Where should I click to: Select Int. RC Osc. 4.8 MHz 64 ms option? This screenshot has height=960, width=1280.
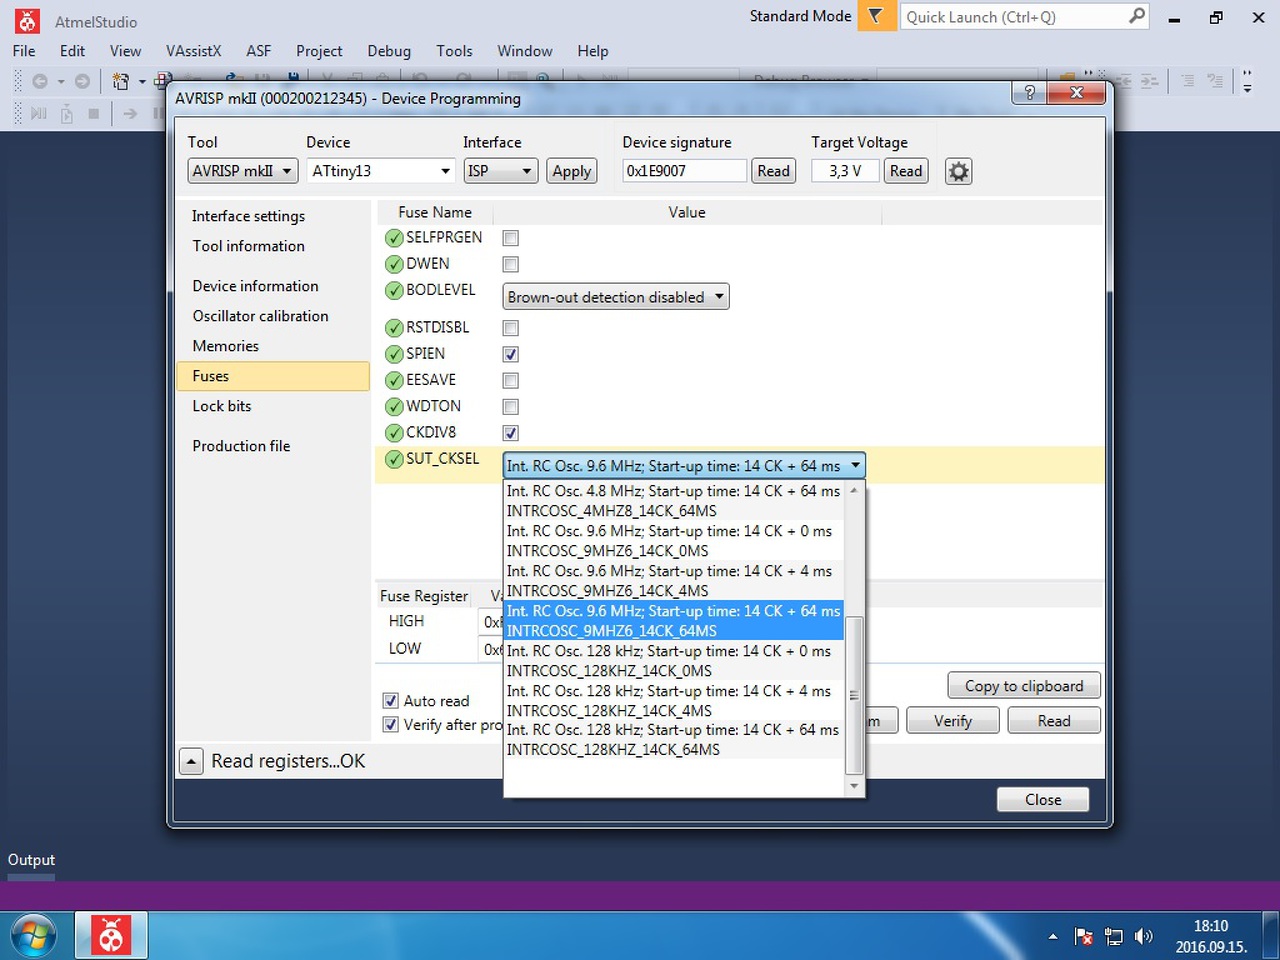pos(674,501)
